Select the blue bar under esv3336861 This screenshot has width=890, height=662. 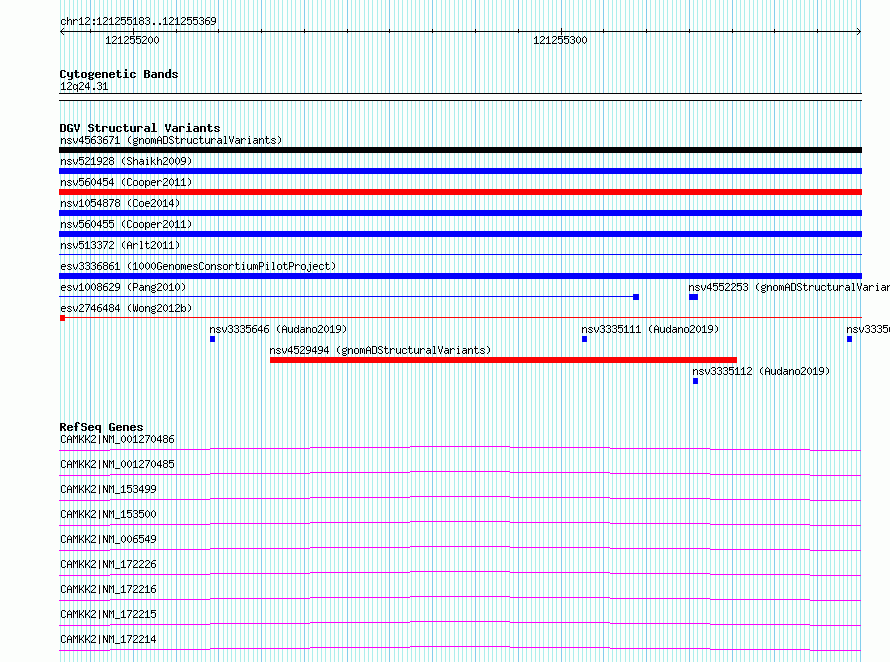(460, 276)
